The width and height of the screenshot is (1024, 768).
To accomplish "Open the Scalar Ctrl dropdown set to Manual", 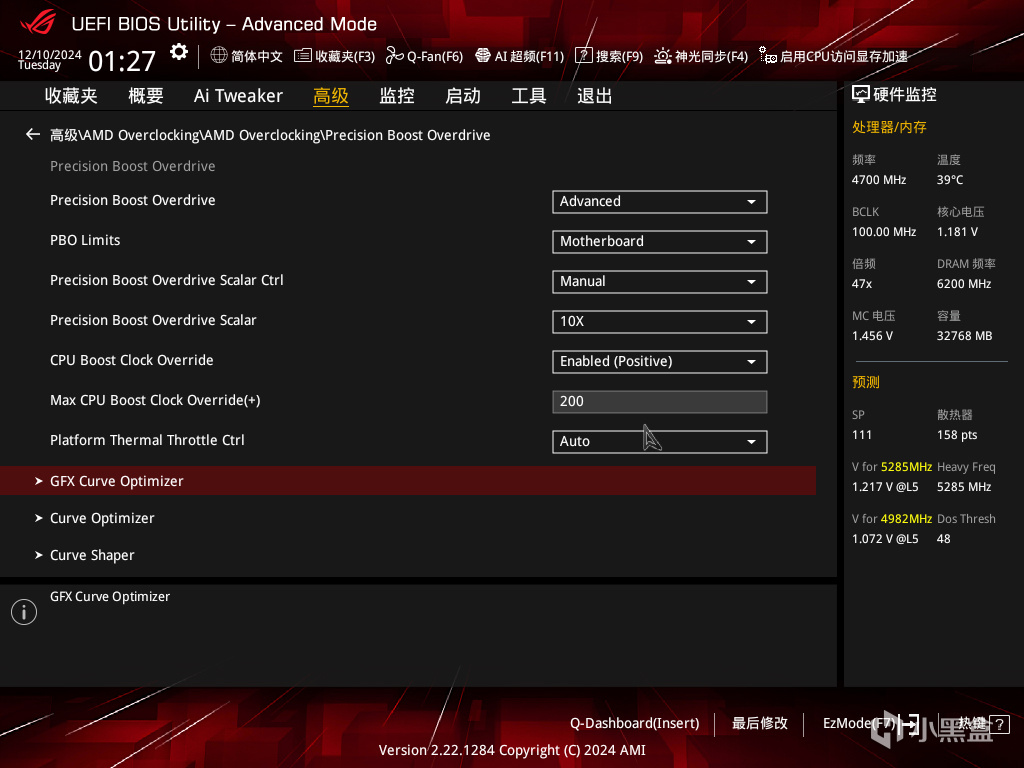I will click(660, 281).
